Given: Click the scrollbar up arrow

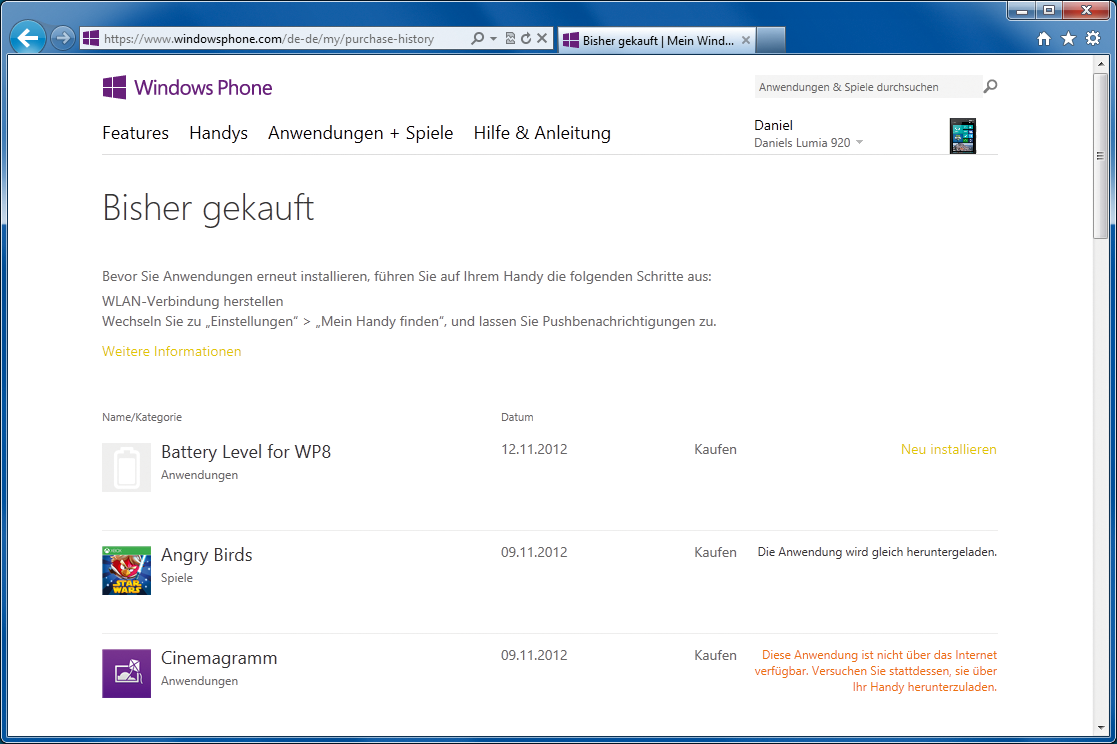Looking at the screenshot, I should click(1101, 64).
